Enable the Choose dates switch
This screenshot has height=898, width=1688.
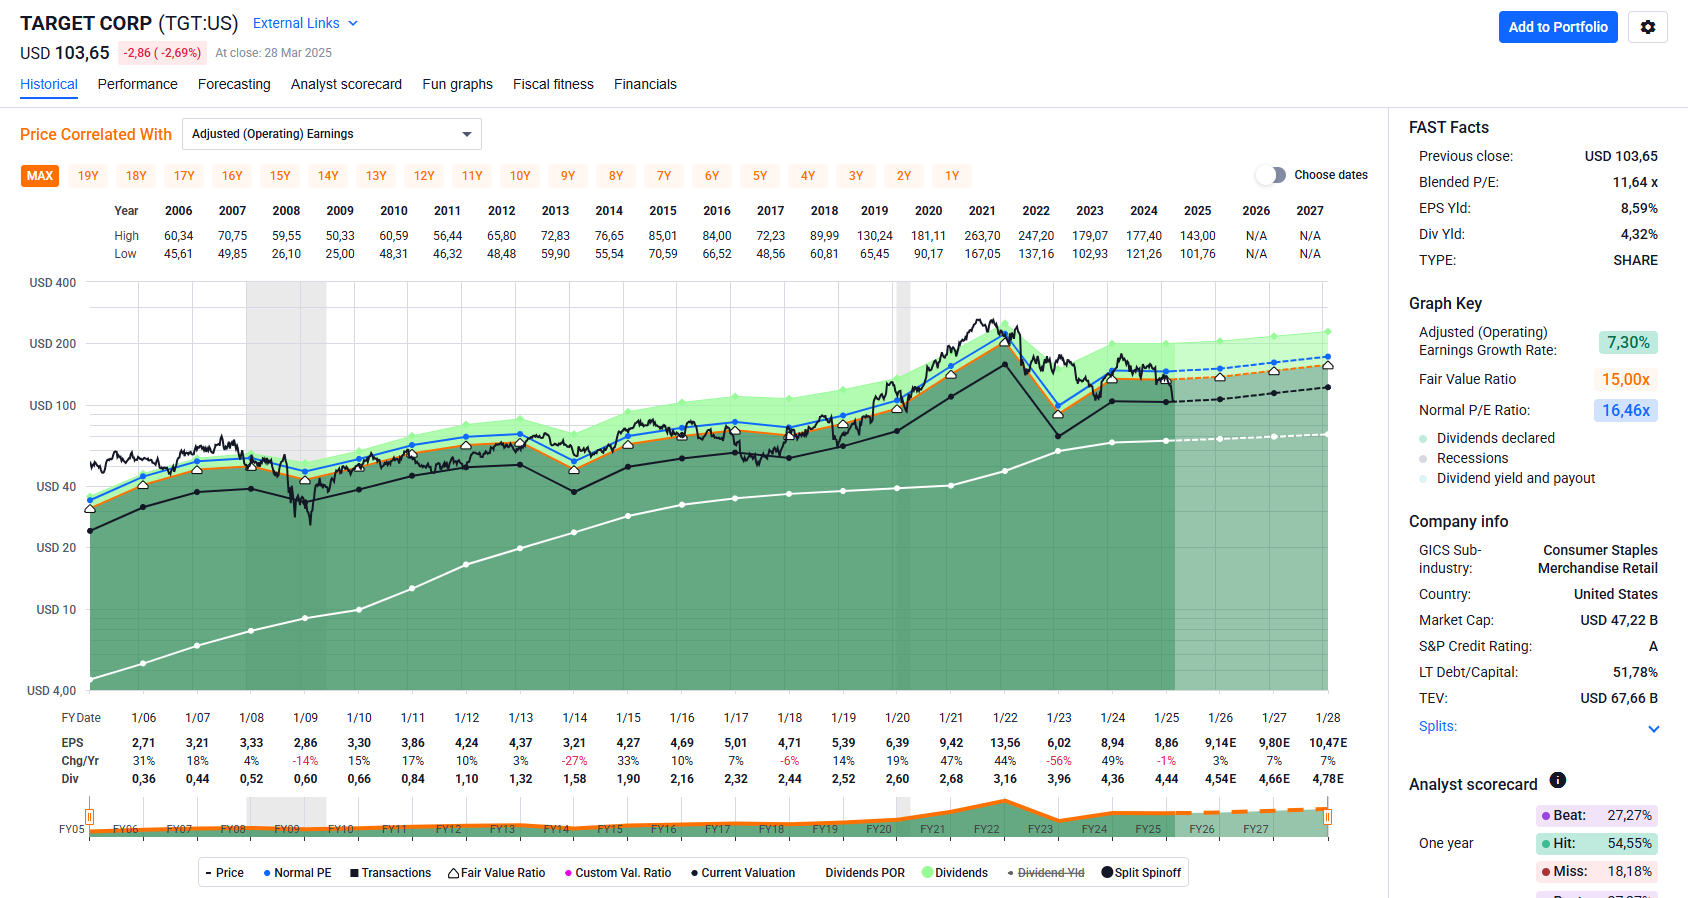pos(1271,175)
